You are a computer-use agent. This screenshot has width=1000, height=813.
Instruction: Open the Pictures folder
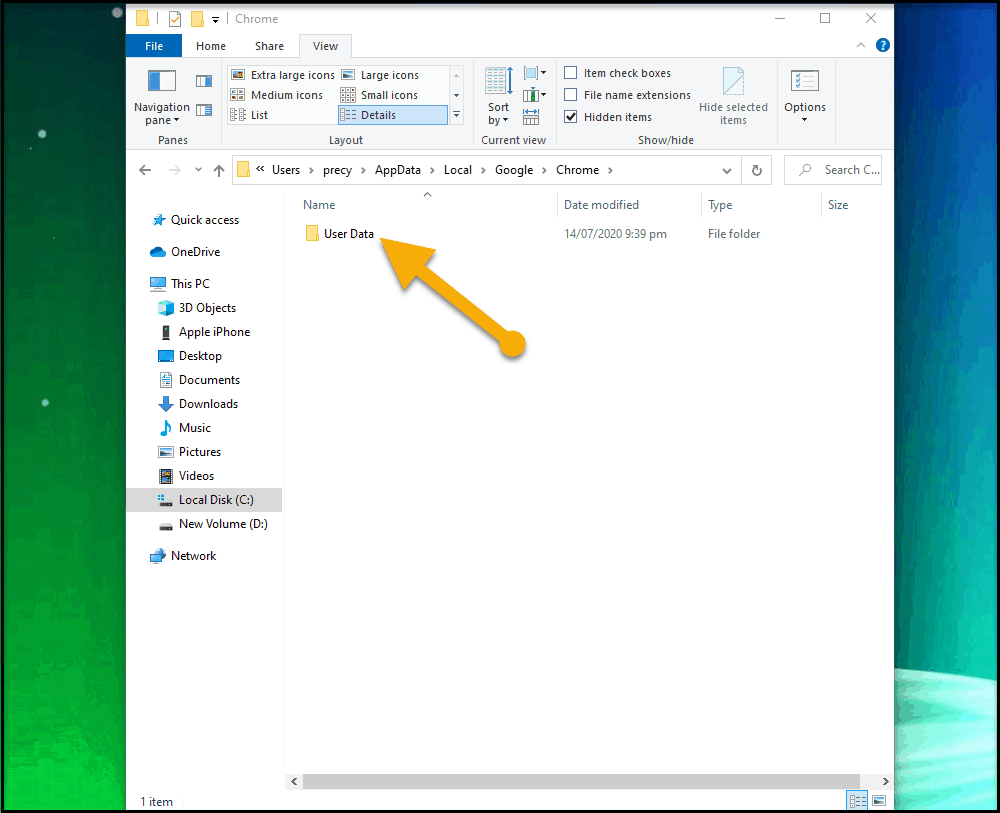click(x=189, y=452)
